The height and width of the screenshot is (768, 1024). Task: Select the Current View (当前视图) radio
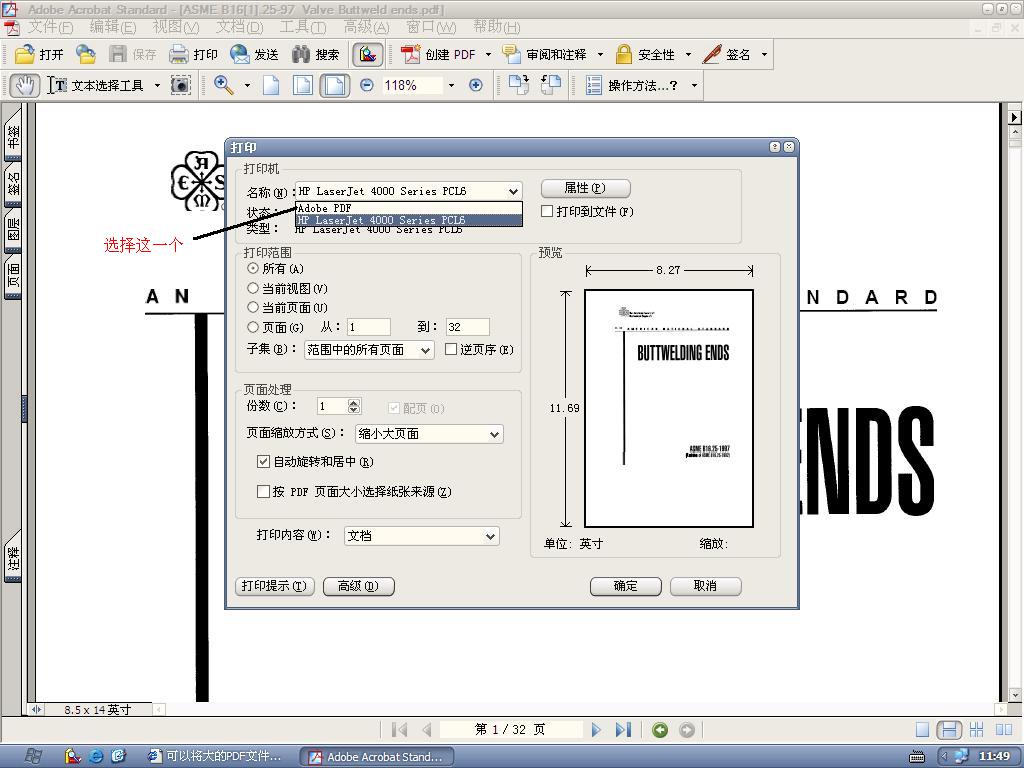click(x=253, y=288)
